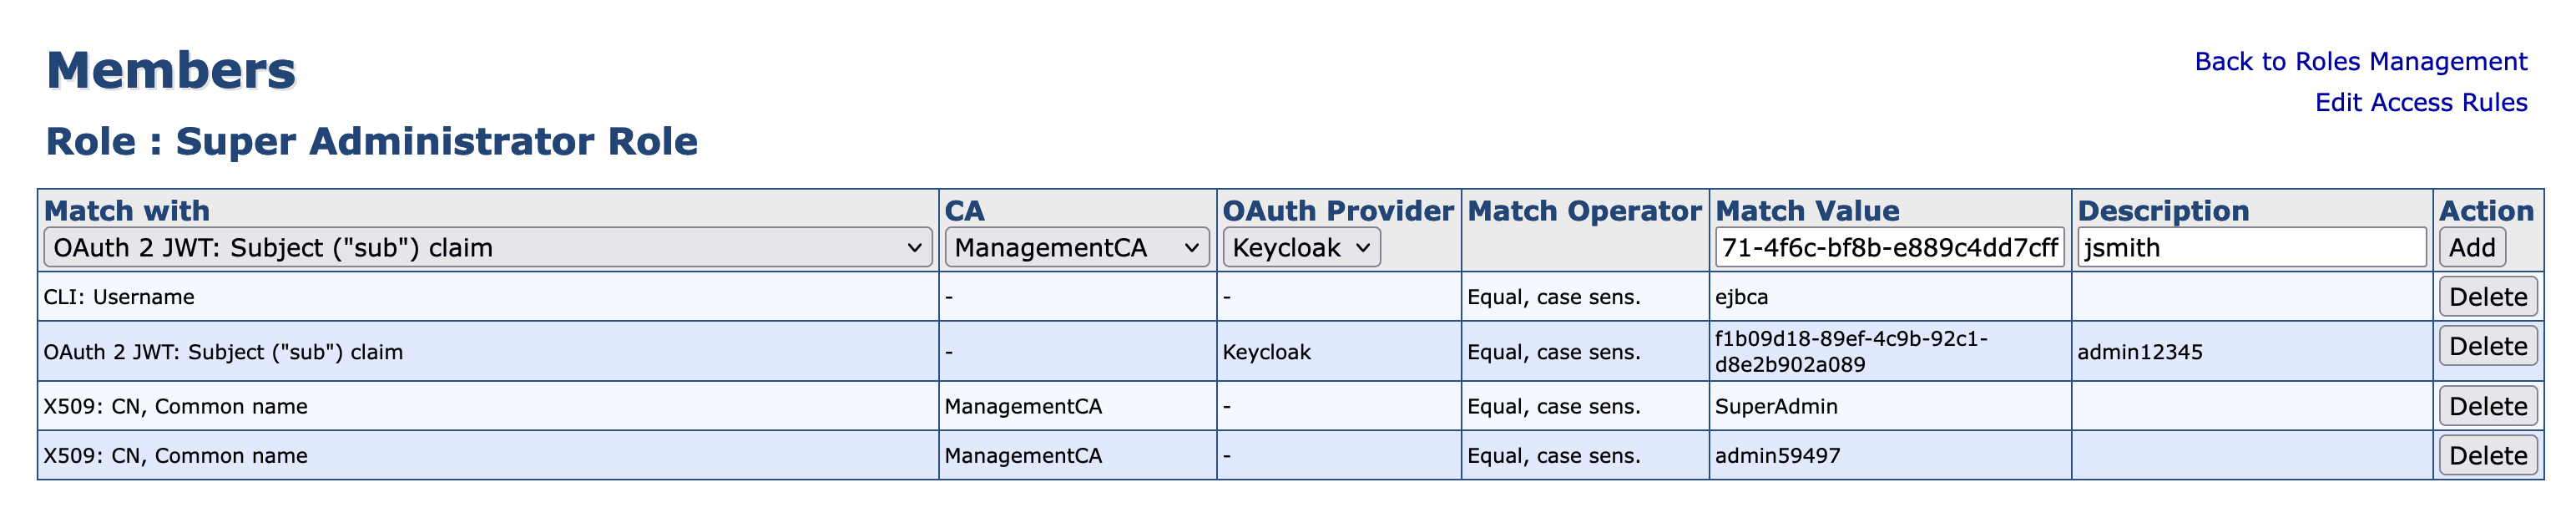
Task: Click the Super Administrator Role subtitle
Action: pos(372,141)
